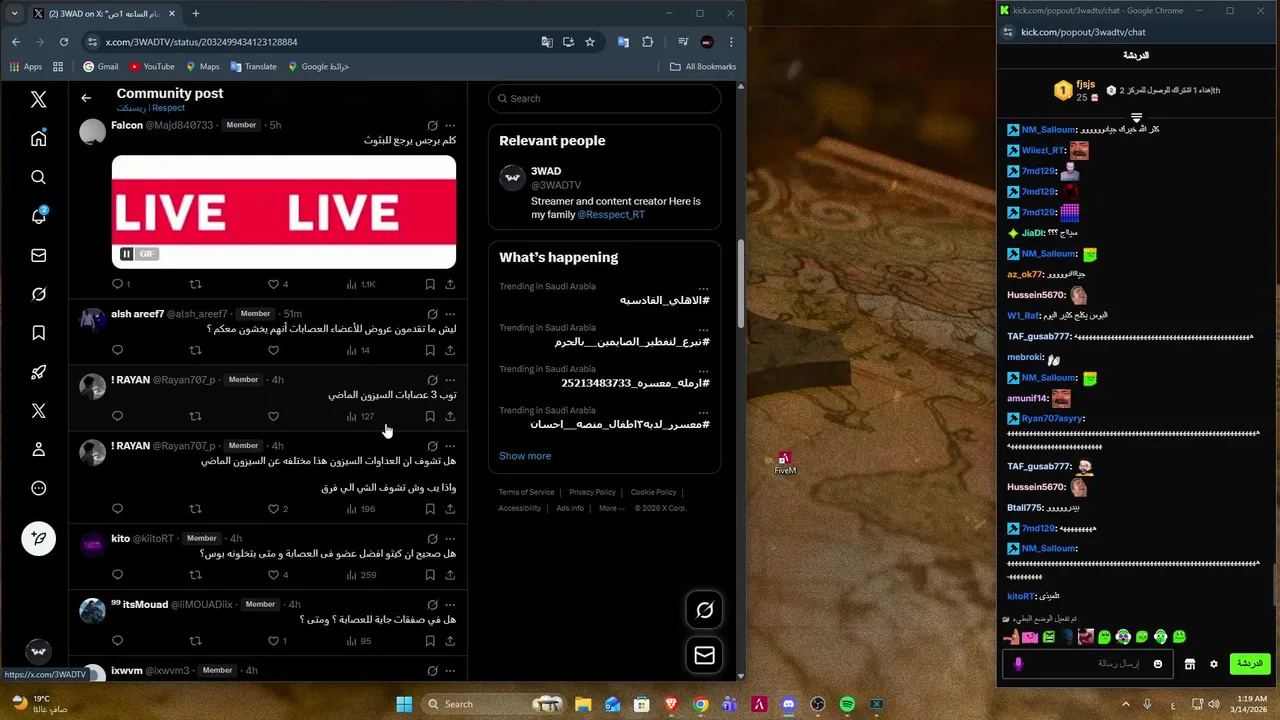This screenshot has width=1280, height=720.
Task: Open @Resspect_RT link in bio
Action: 610,215
